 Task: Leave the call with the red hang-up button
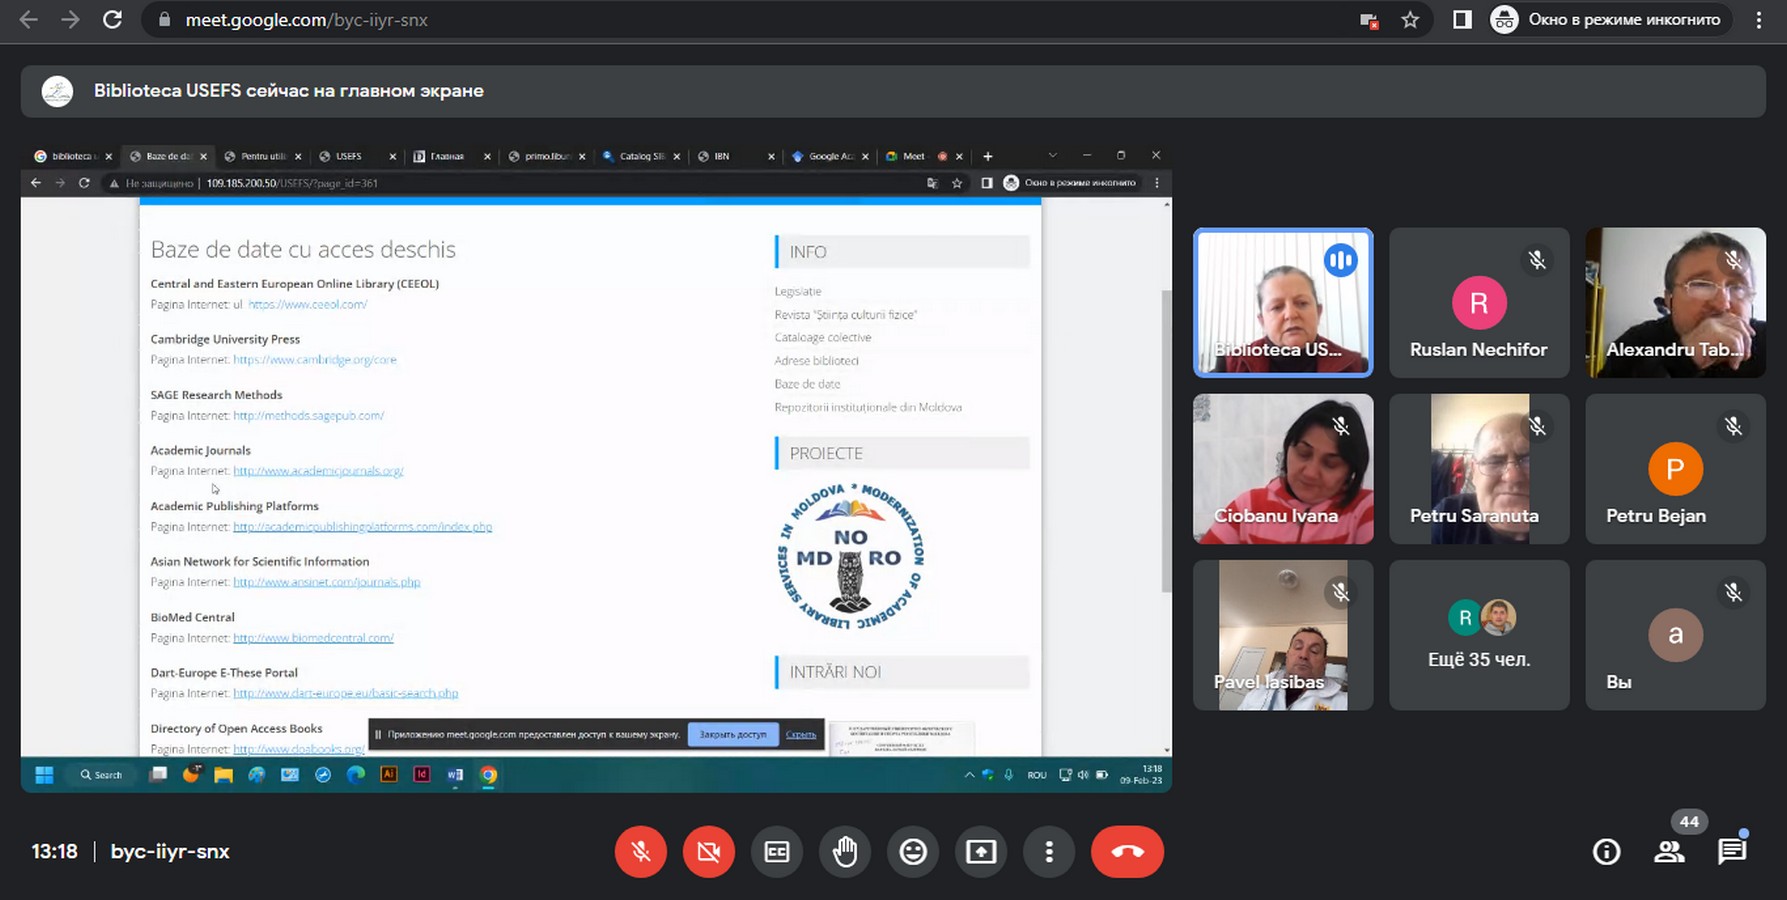(1127, 852)
